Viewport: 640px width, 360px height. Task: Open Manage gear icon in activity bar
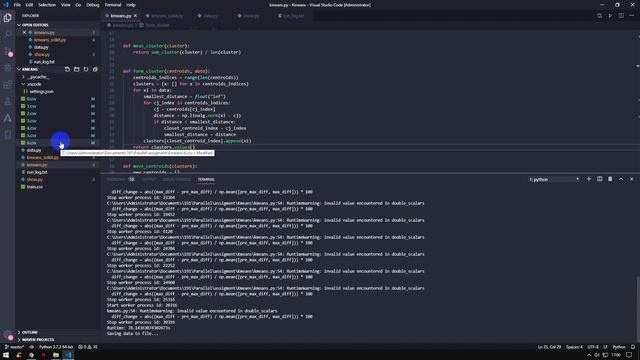[x=7, y=335]
